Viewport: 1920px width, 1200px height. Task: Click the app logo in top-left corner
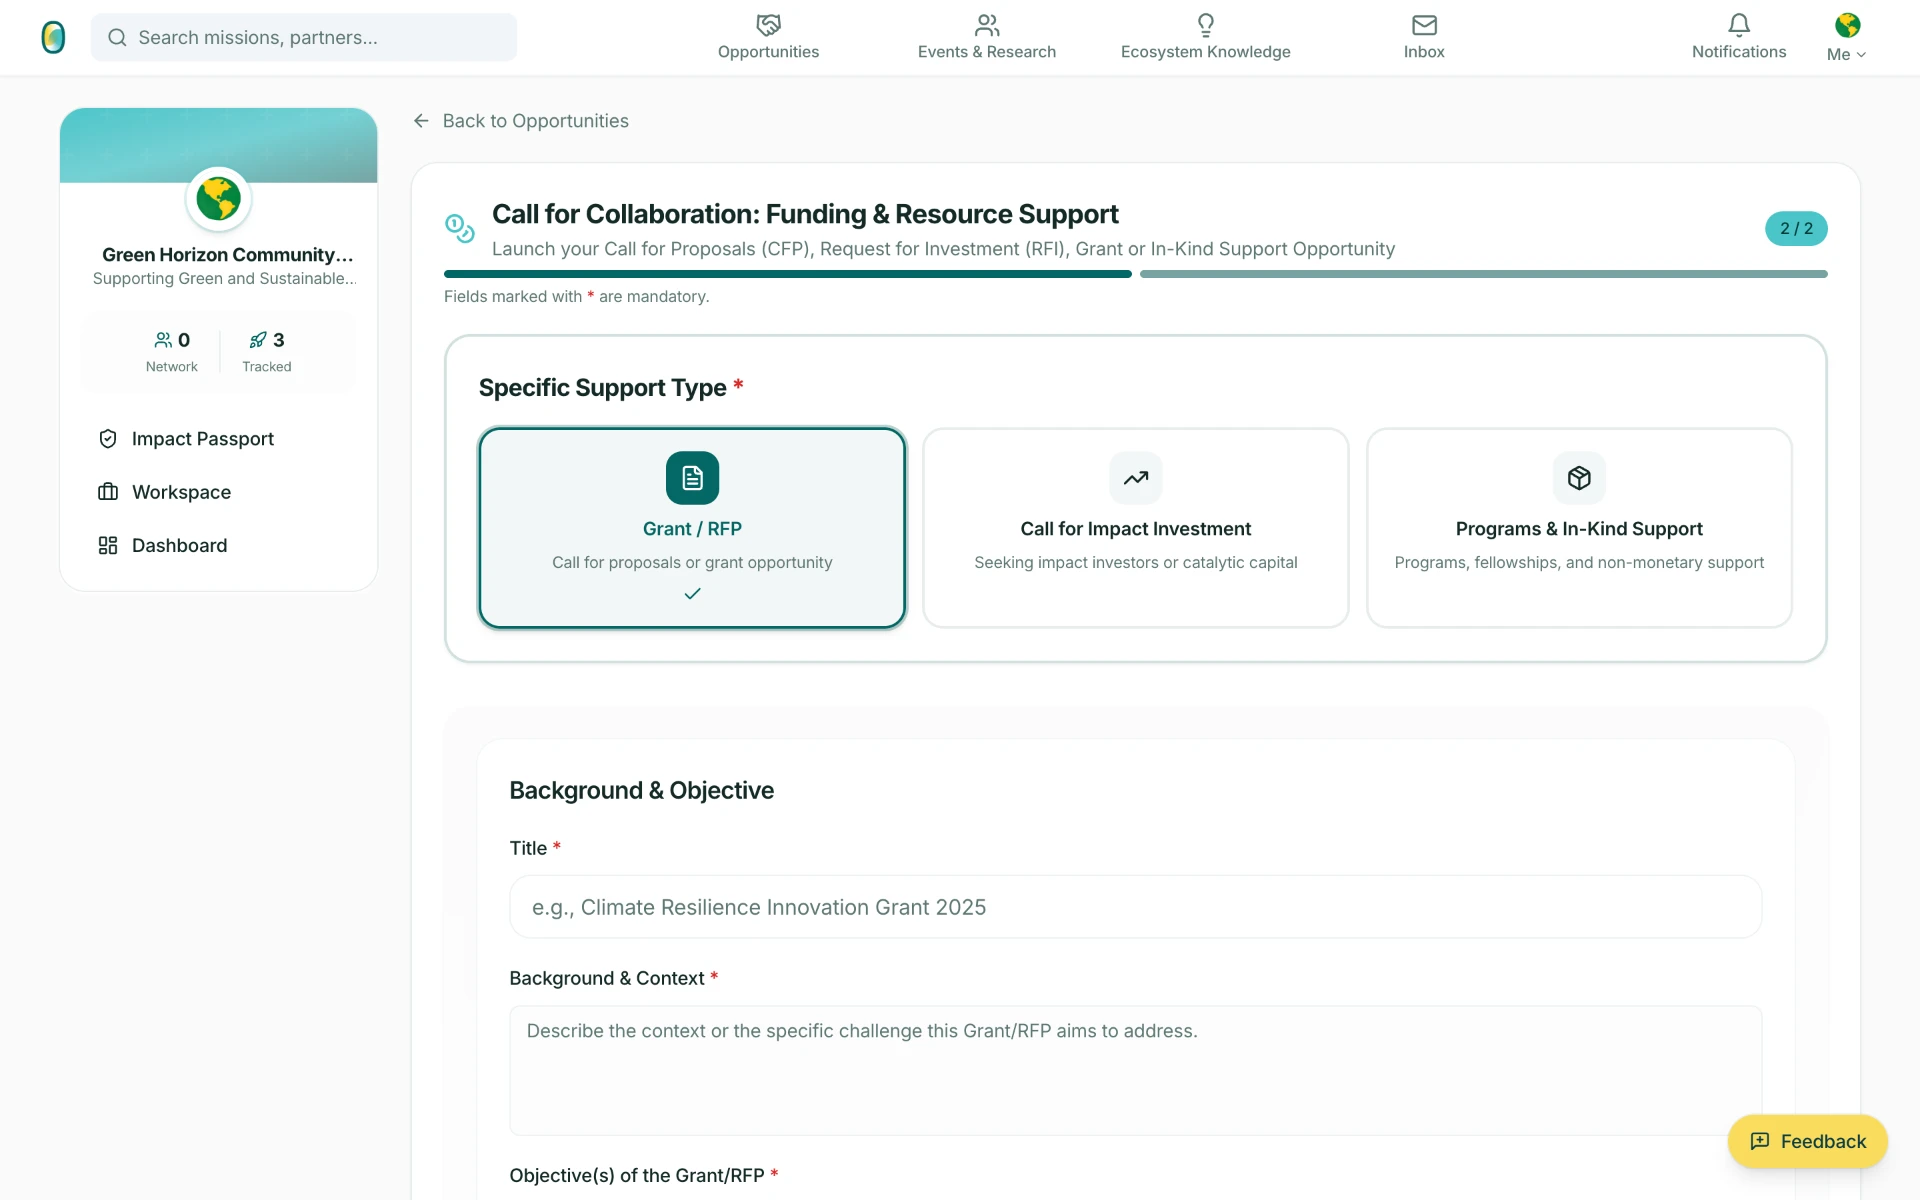[53, 37]
